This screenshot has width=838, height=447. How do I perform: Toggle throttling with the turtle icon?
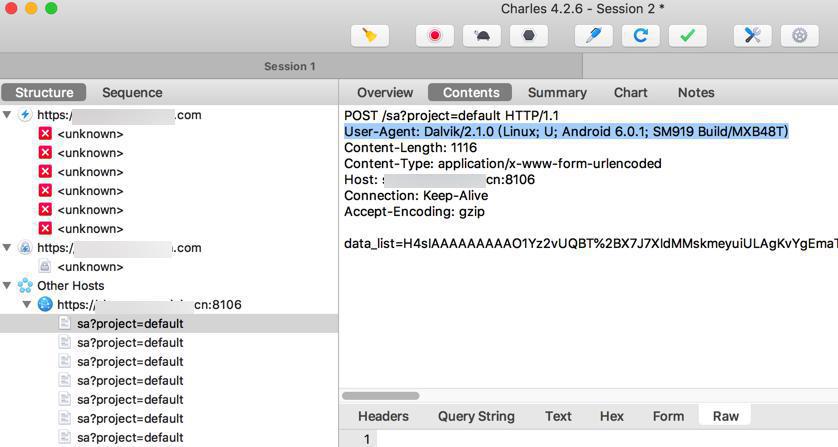coord(482,36)
